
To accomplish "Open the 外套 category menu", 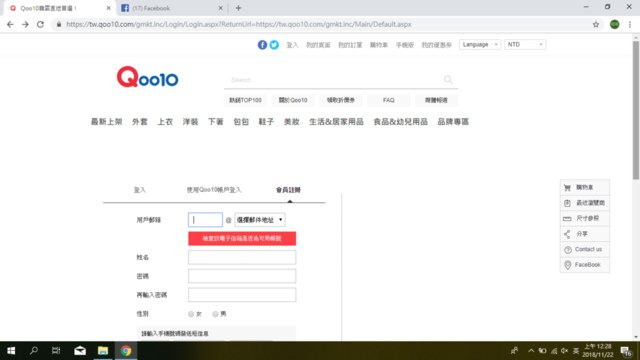I will coord(140,122).
